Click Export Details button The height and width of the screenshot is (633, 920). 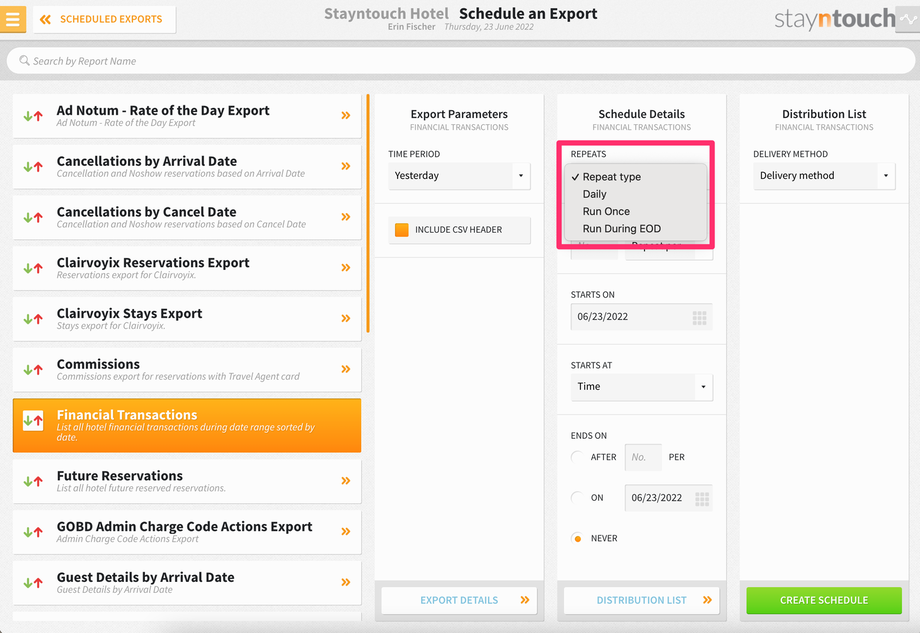459,600
